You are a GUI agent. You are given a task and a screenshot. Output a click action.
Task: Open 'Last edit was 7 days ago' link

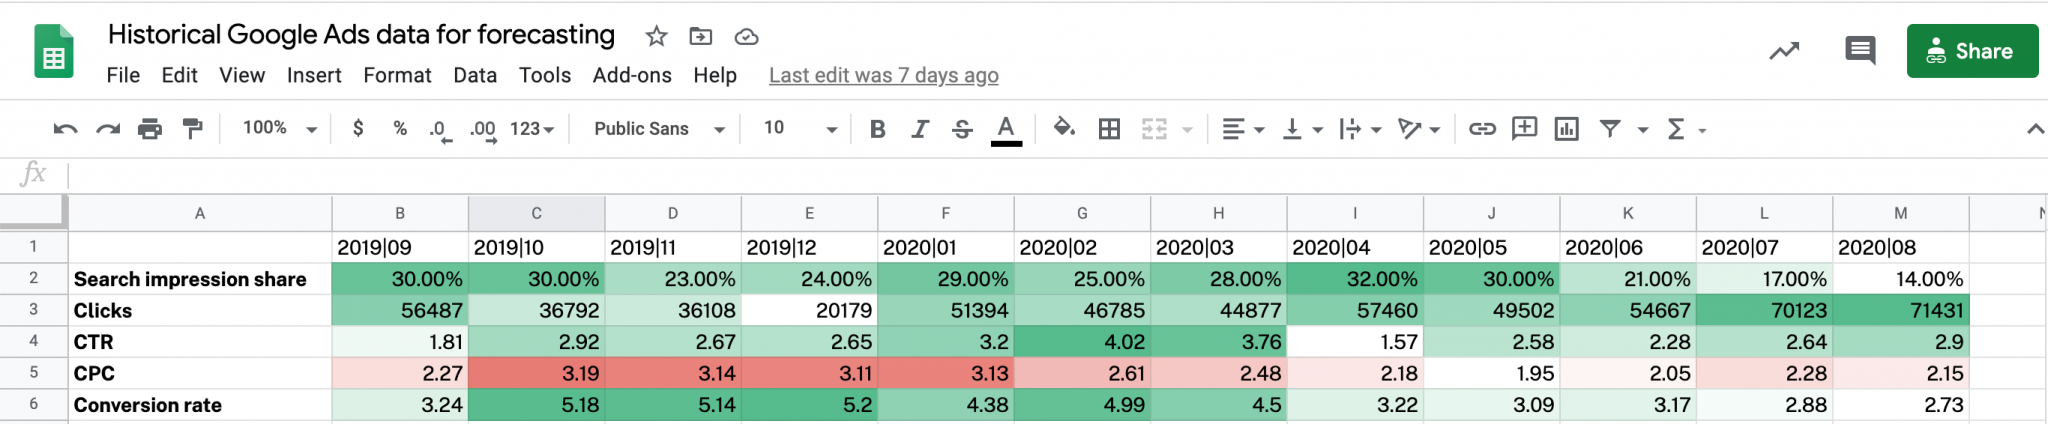pos(883,75)
